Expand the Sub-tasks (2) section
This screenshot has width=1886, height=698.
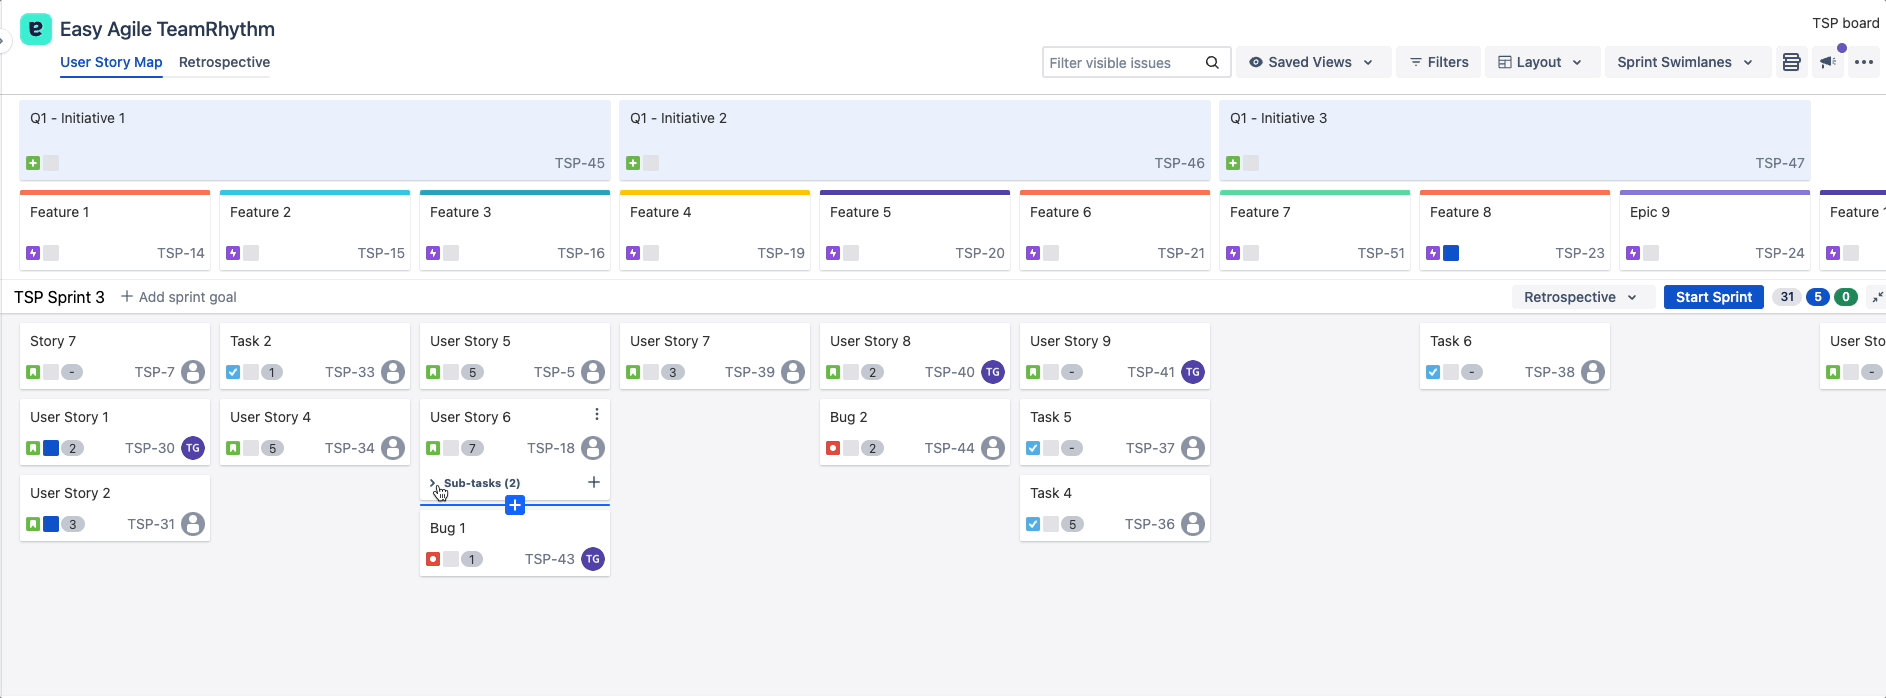tap(434, 483)
